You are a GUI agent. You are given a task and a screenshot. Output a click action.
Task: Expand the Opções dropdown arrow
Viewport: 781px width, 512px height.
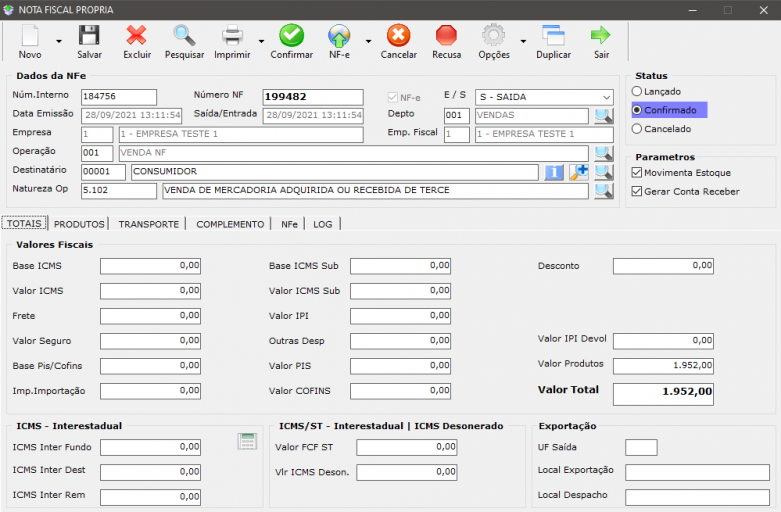pyautogui.click(x=523, y=41)
